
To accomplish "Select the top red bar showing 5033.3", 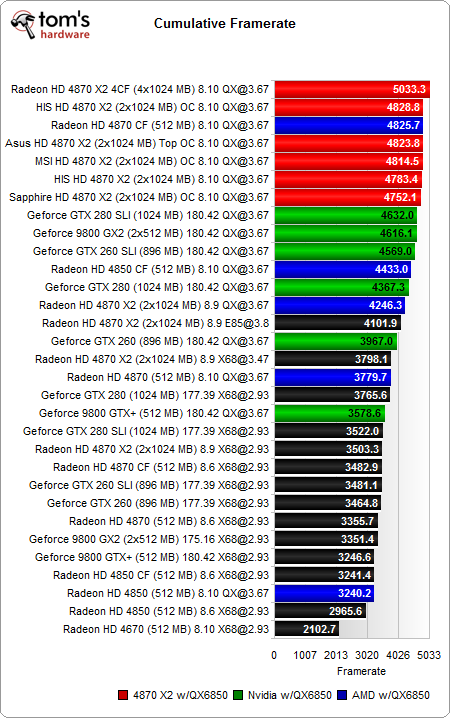I will pos(352,89).
